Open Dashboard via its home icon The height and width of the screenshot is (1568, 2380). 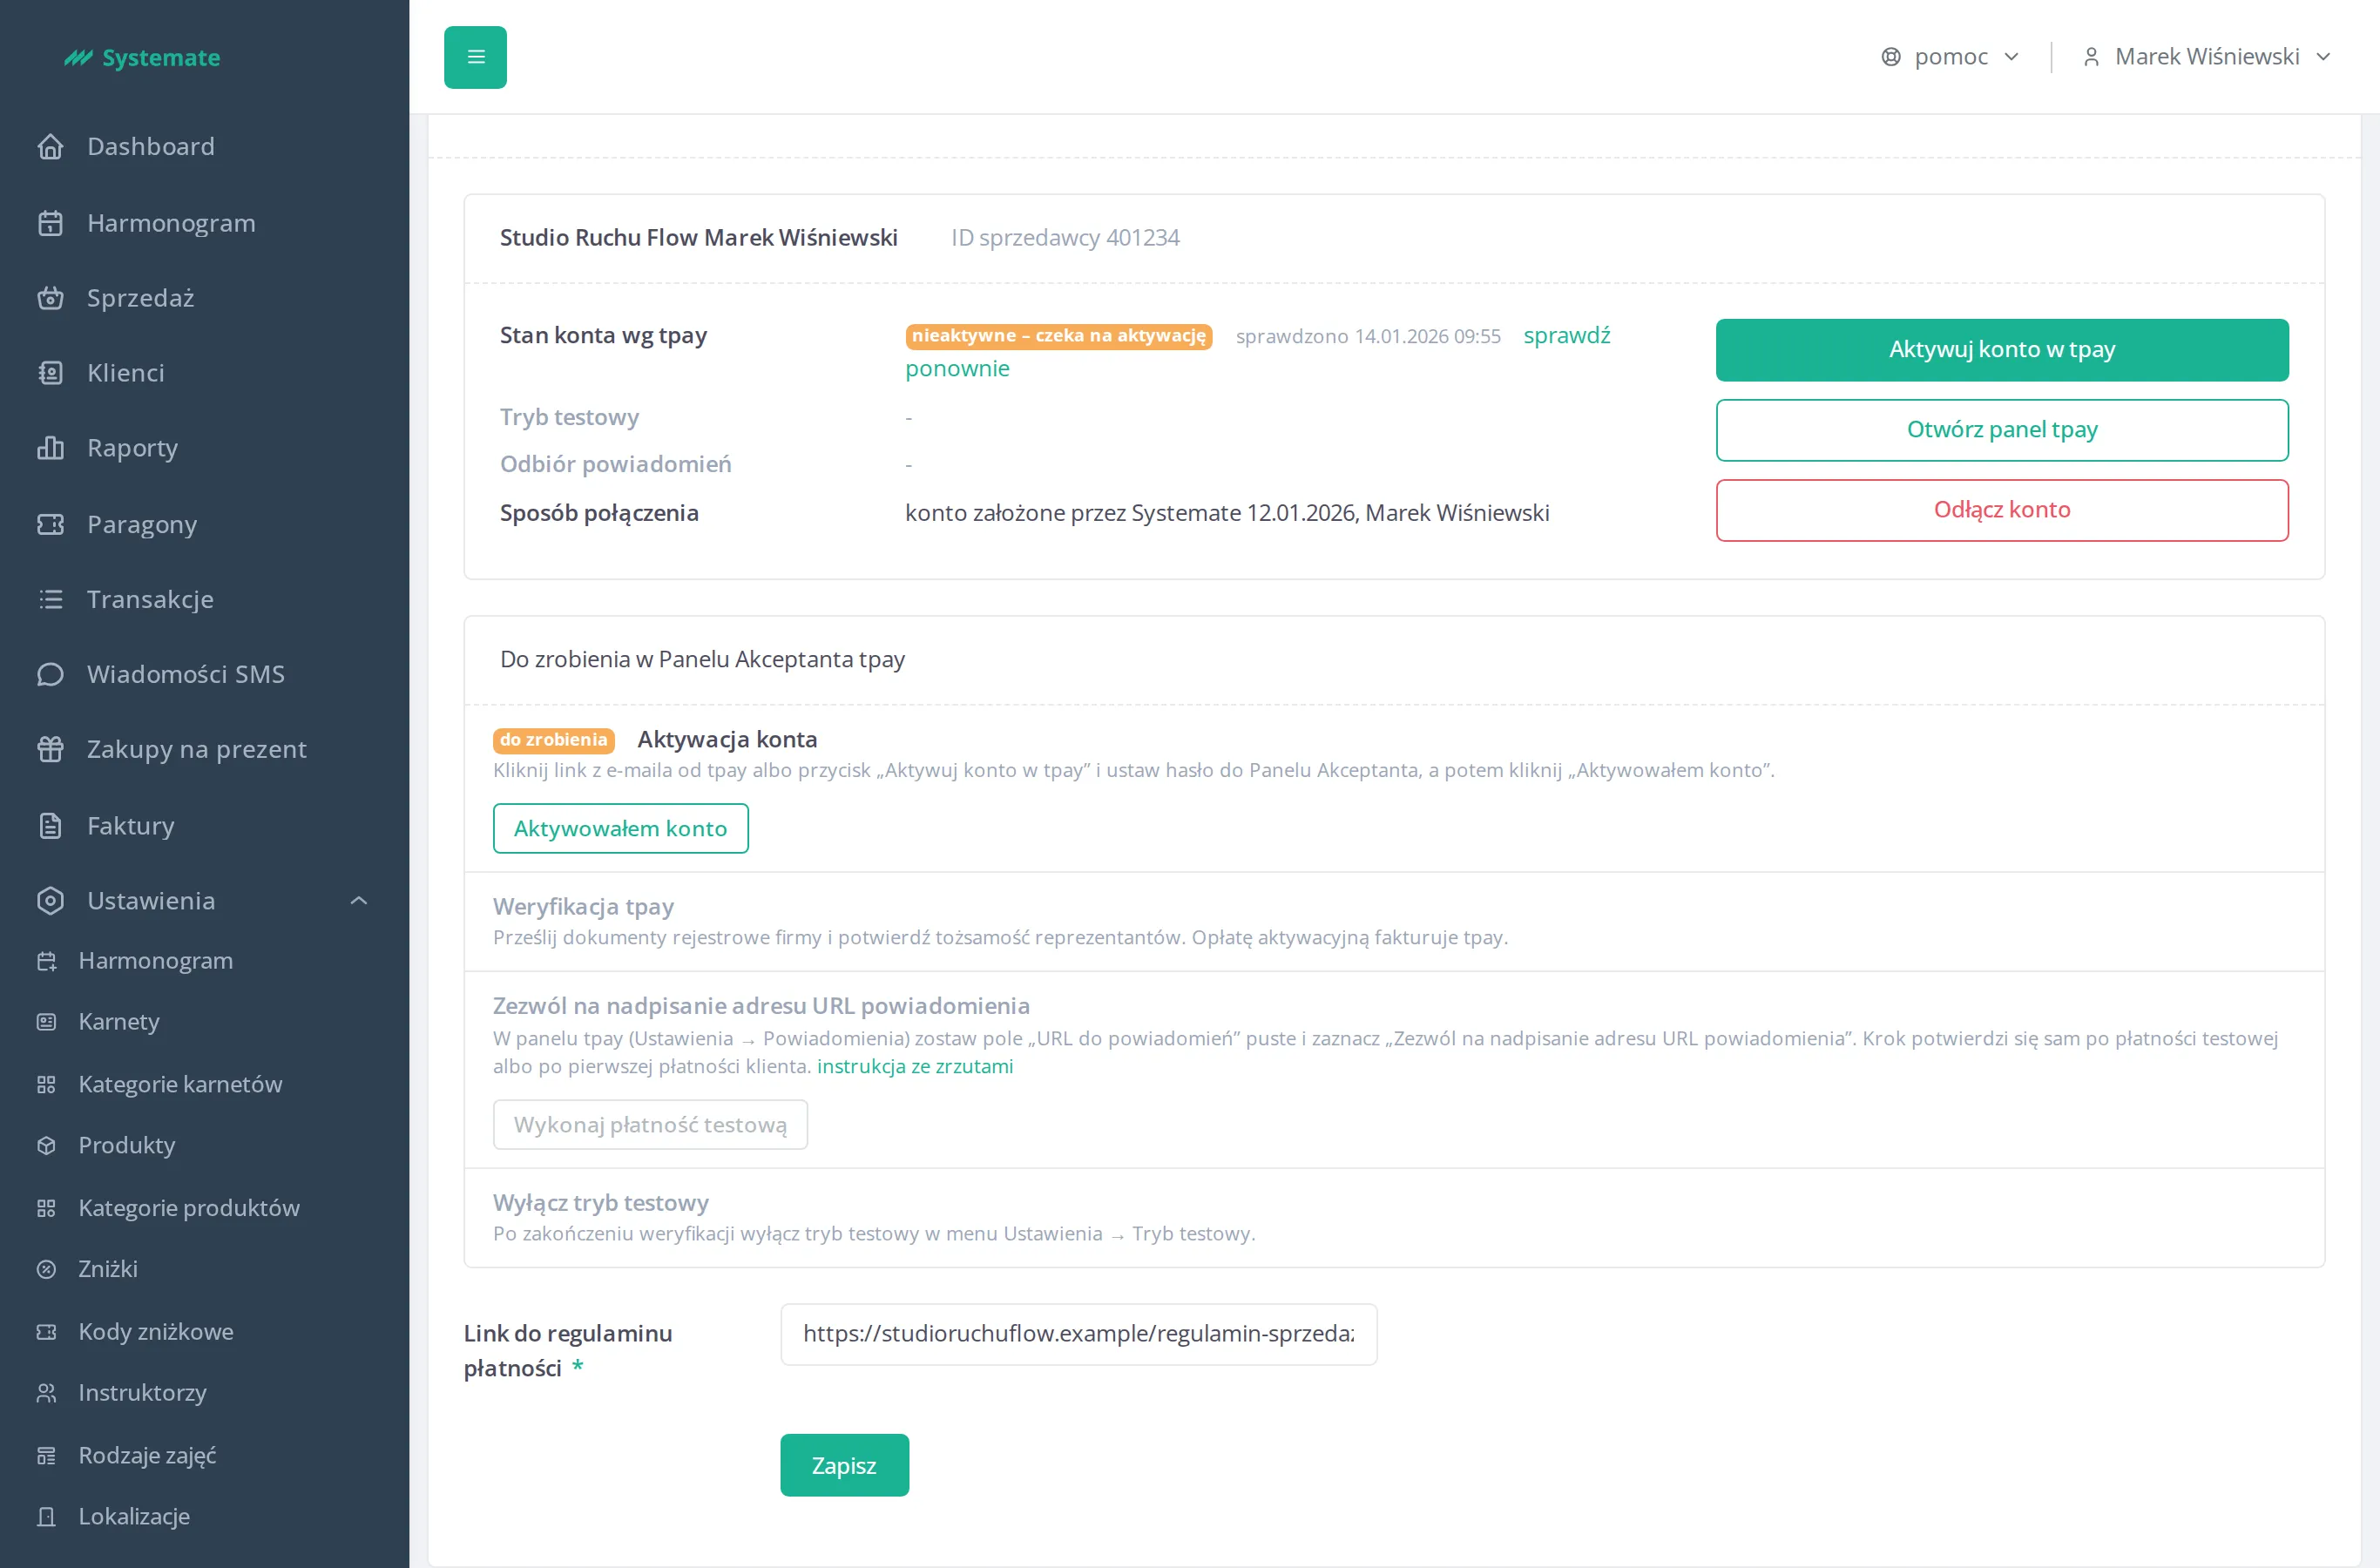point(50,147)
